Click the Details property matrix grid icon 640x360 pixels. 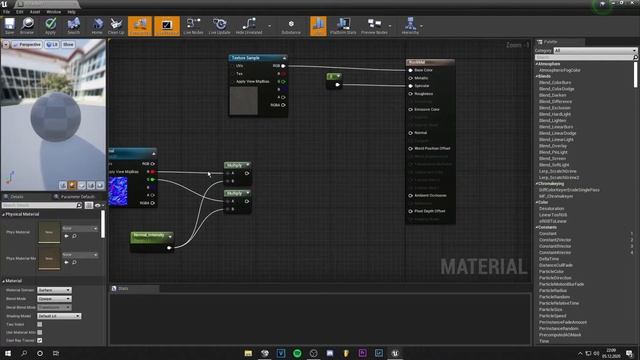[89, 205]
